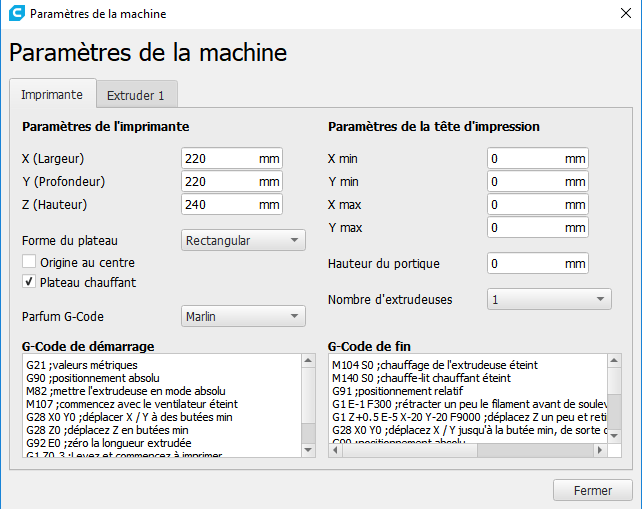
Task: Open the Forme du plateau dropdown
Action: point(244,240)
